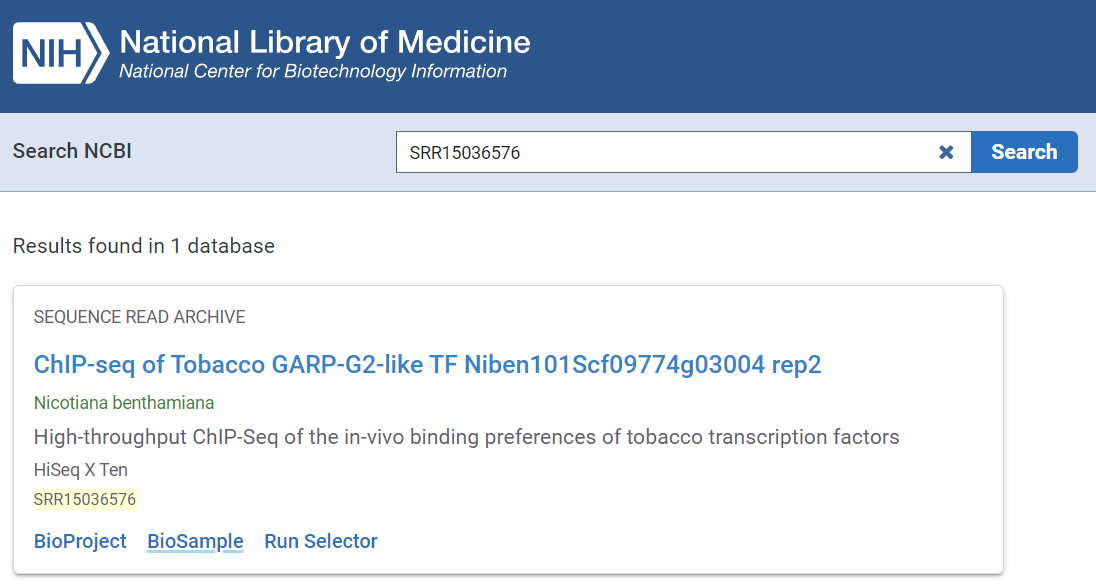The width and height of the screenshot is (1096, 586).
Task: Click the National Library of Medicine title
Action: click(x=325, y=42)
